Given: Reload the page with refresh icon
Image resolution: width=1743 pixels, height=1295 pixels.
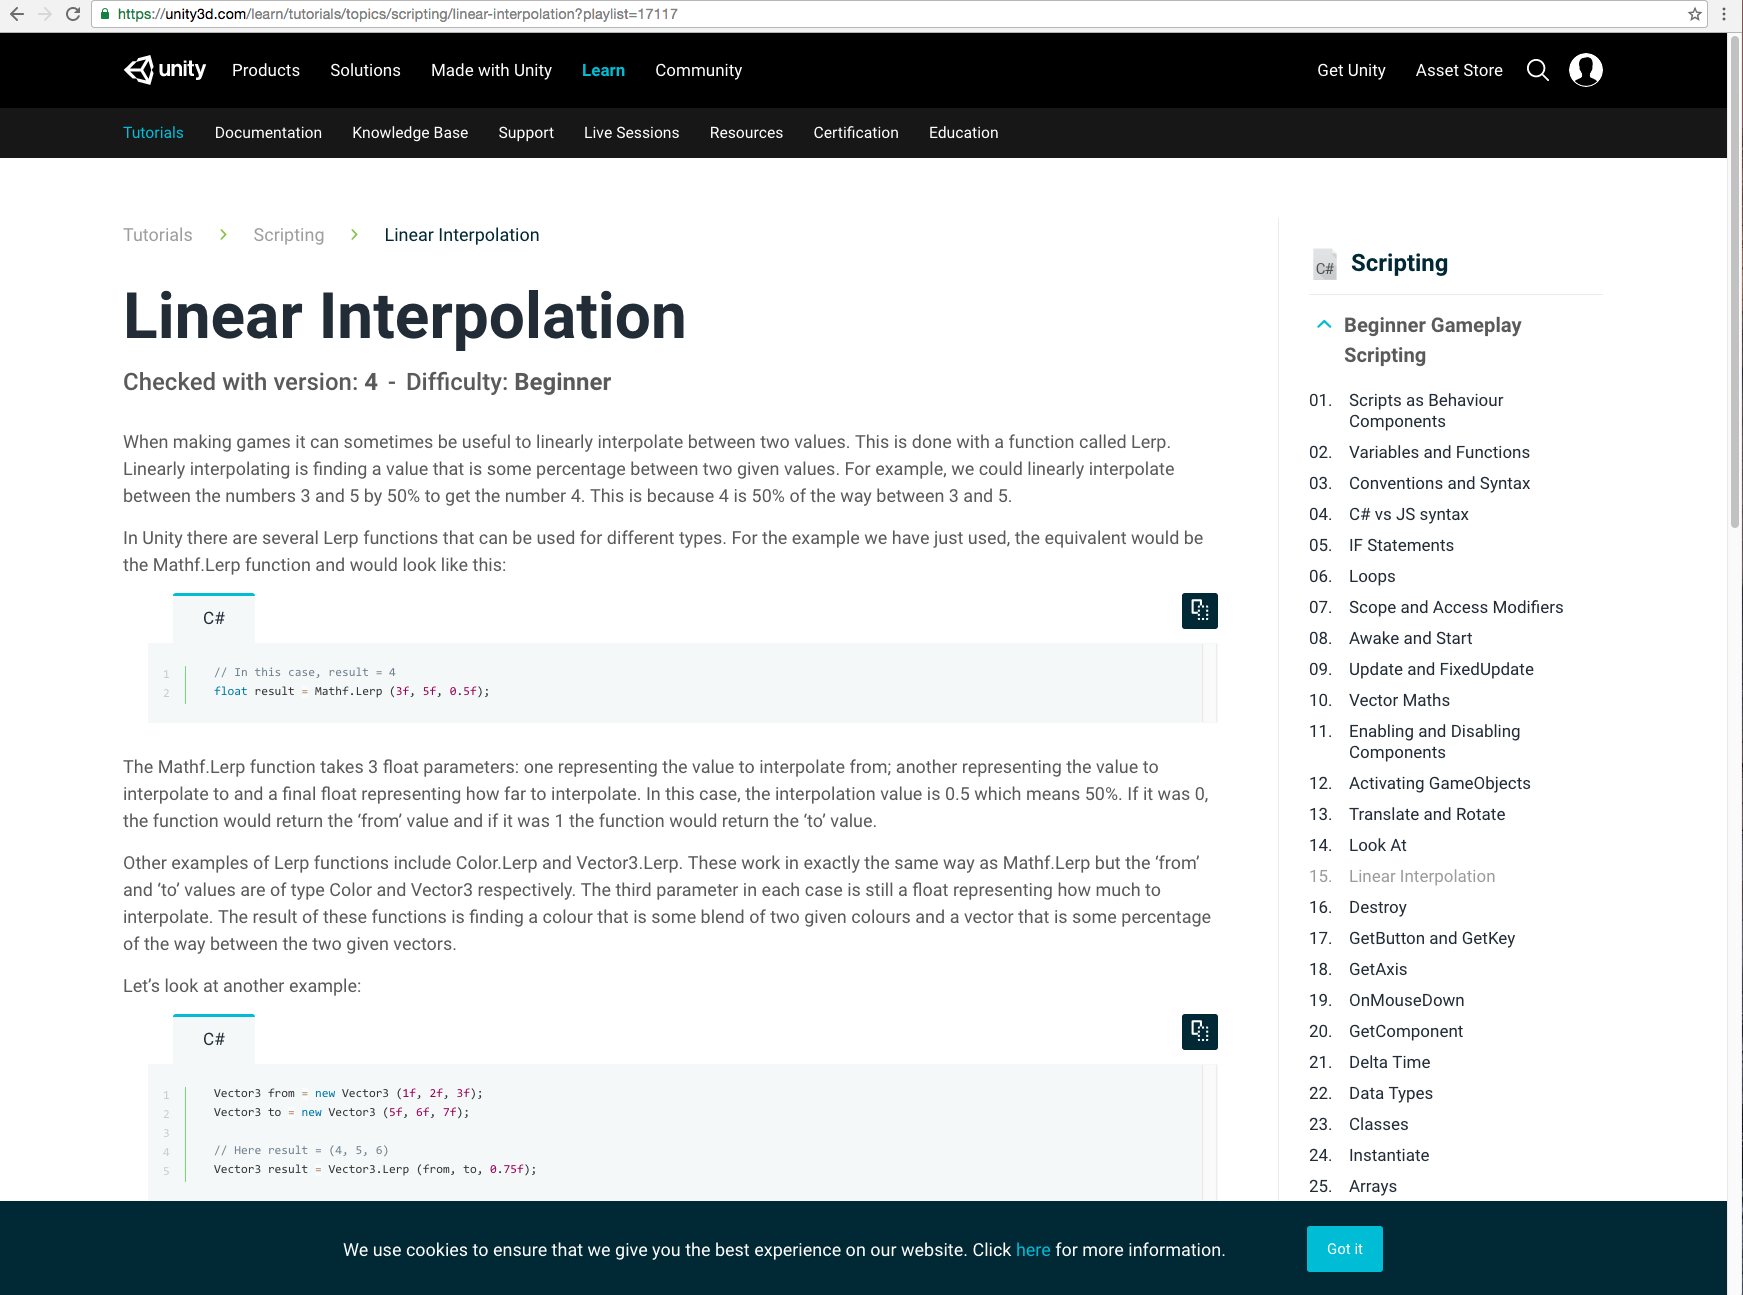Looking at the screenshot, I should 73,14.
